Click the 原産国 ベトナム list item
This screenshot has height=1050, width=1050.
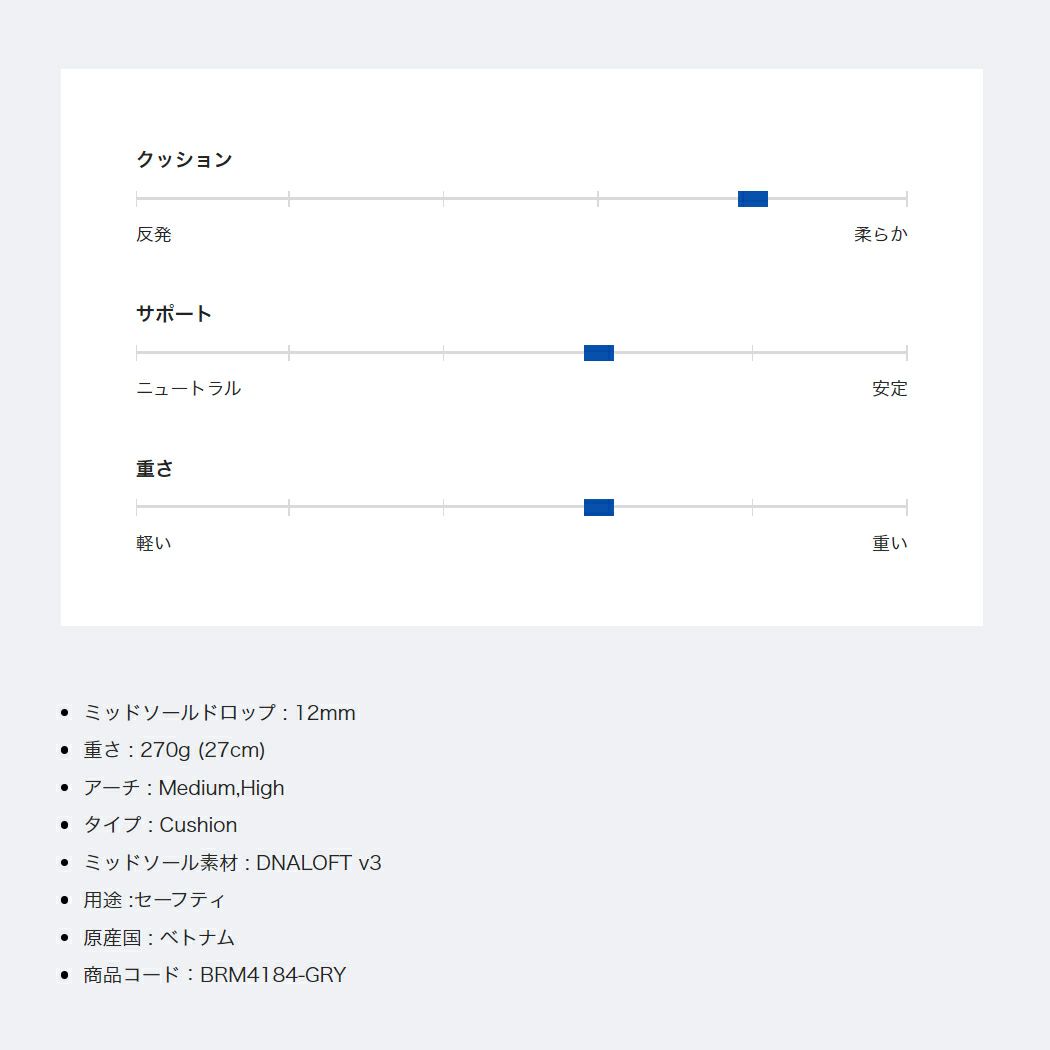click(x=159, y=938)
